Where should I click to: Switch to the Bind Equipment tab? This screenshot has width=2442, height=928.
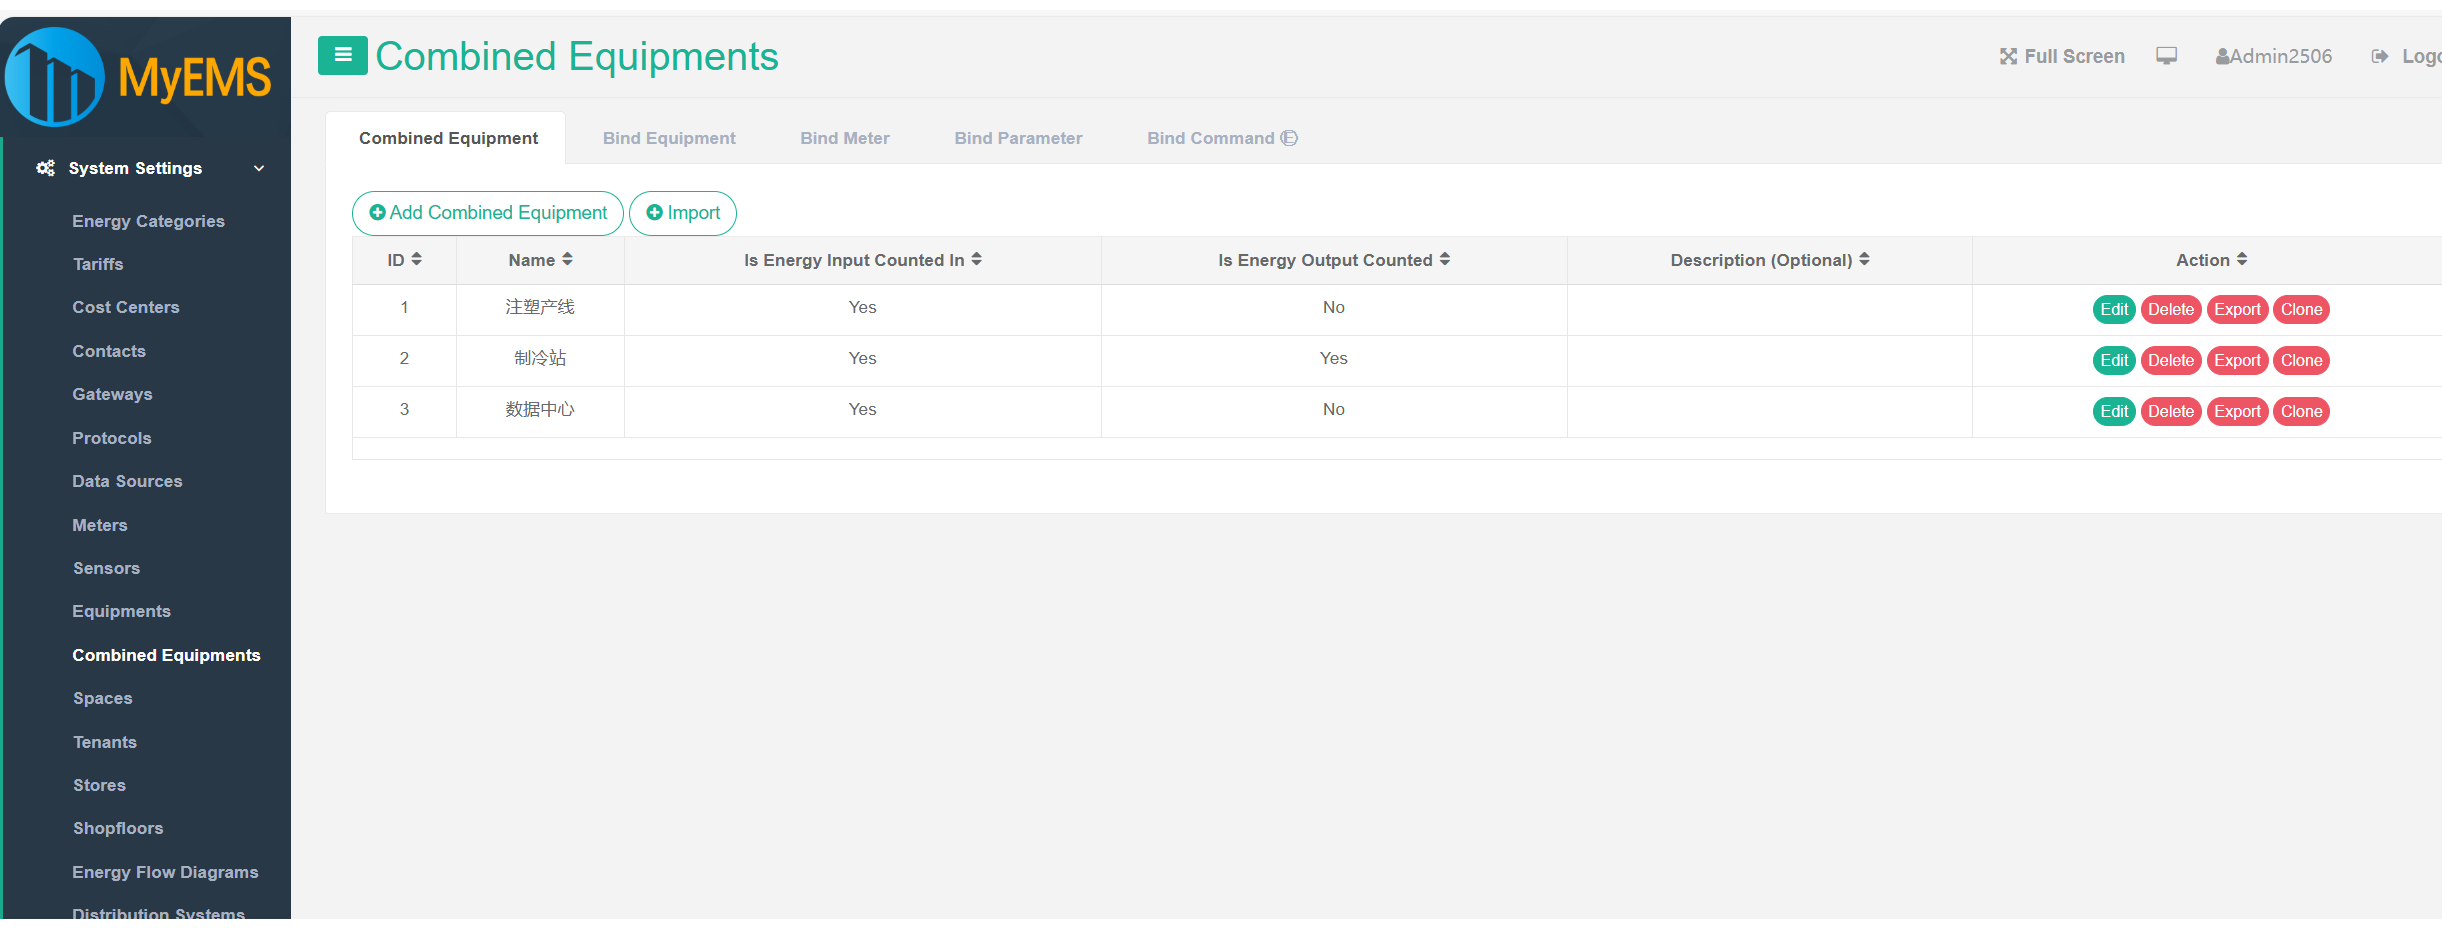[668, 138]
